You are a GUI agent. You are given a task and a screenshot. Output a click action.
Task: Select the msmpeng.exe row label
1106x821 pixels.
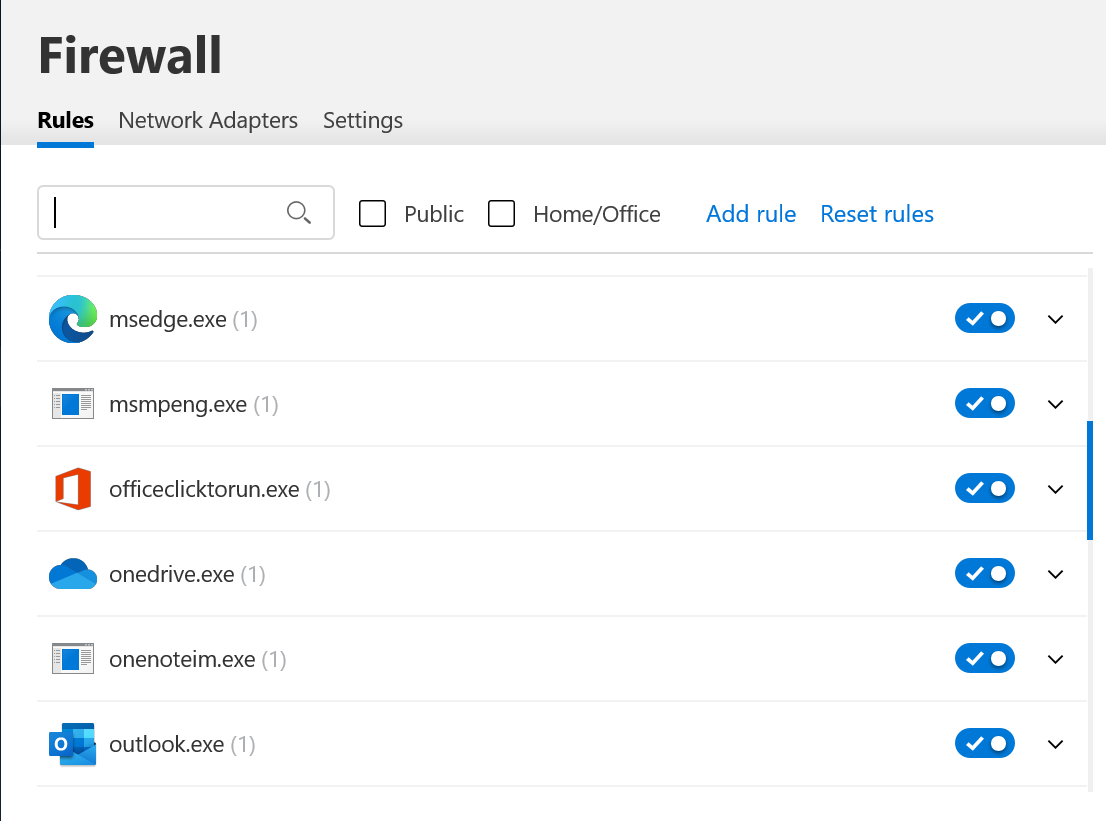coord(194,405)
